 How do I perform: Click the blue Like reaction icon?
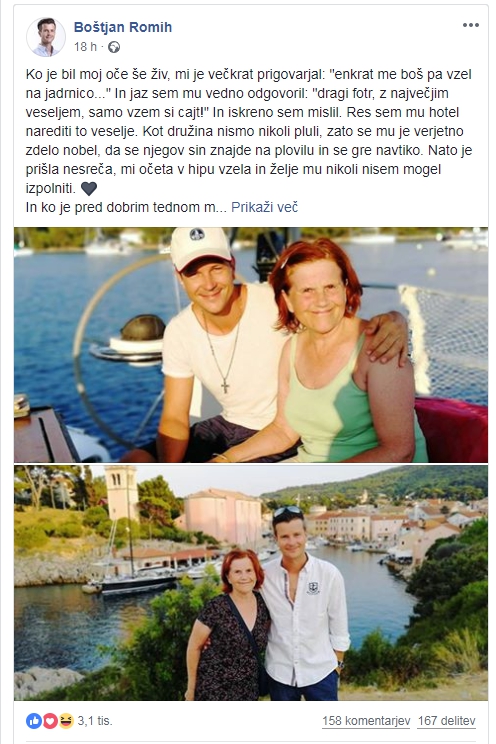pos(34,721)
